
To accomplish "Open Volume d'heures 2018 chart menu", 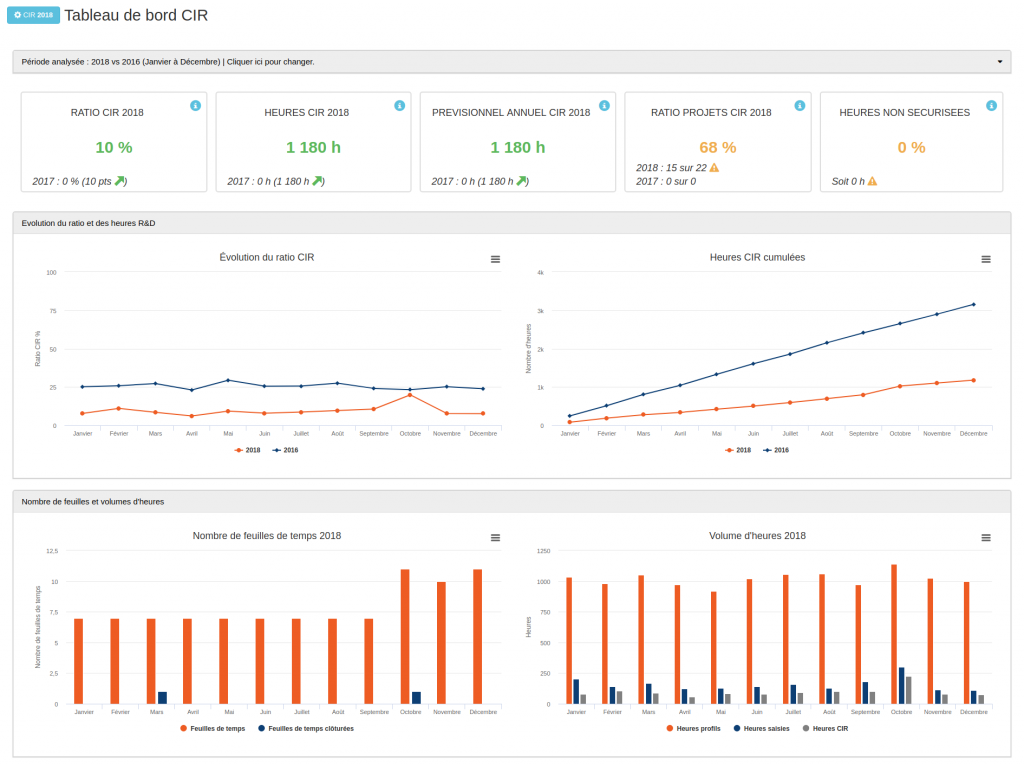I will (x=986, y=538).
